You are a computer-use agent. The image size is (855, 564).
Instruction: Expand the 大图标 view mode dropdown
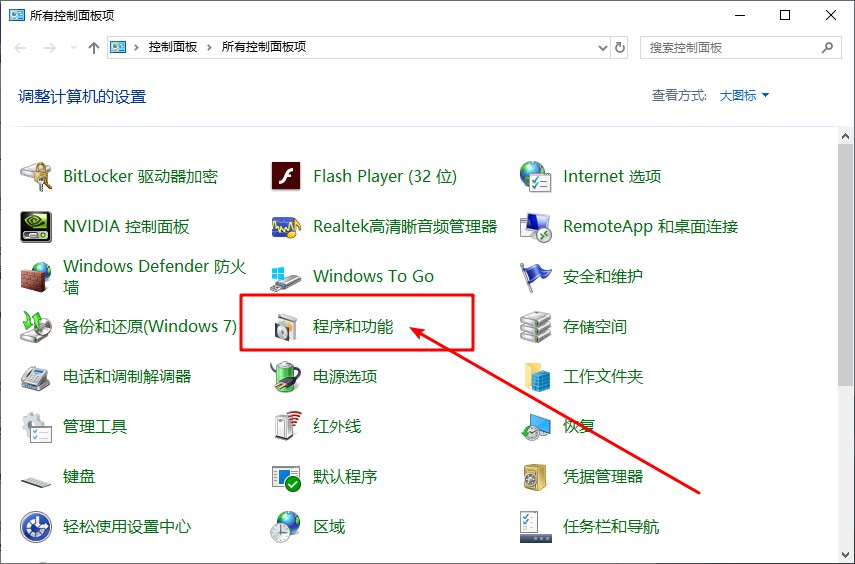tap(745, 96)
